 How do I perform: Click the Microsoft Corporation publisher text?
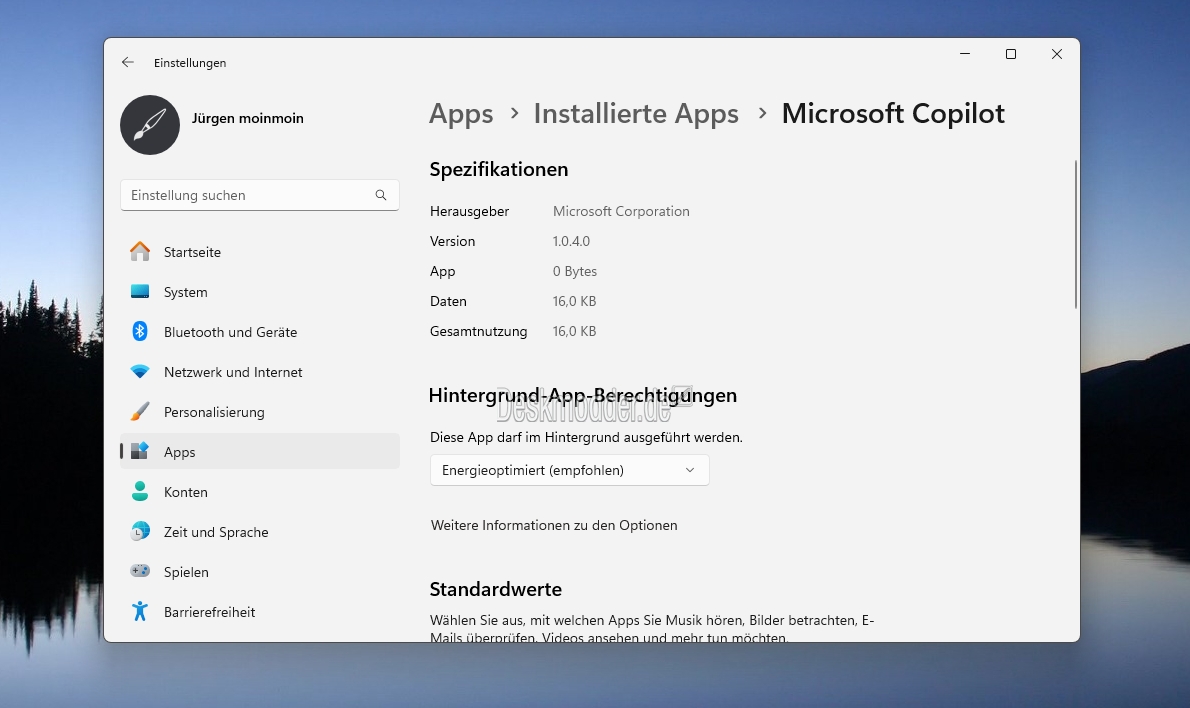coord(621,211)
